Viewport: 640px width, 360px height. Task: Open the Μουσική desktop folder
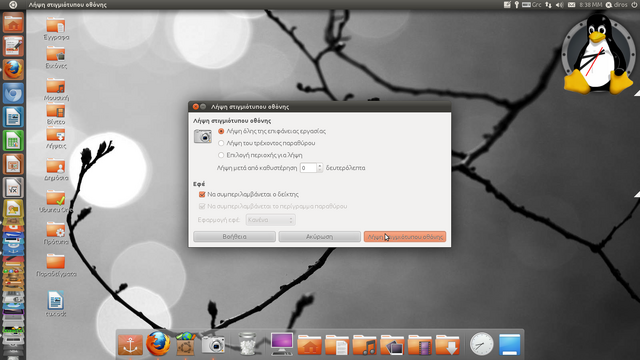[x=56, y=89]
